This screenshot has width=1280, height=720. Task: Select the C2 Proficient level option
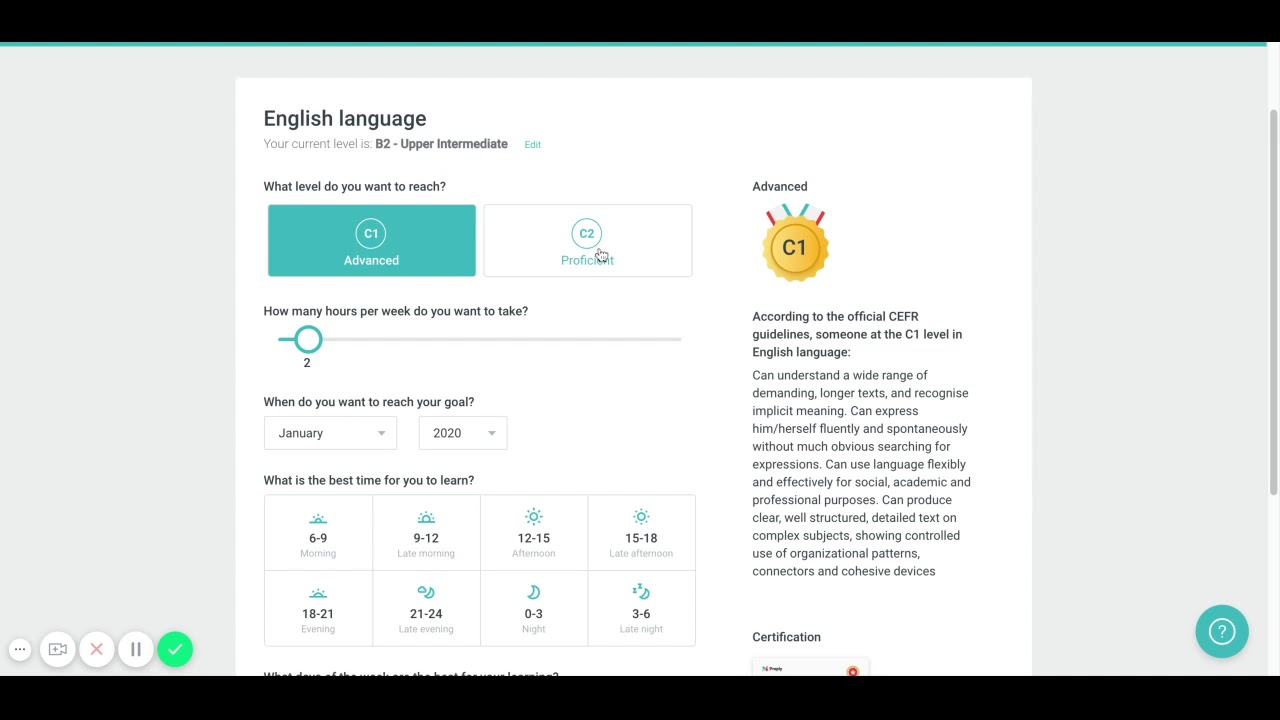(587, 240)
